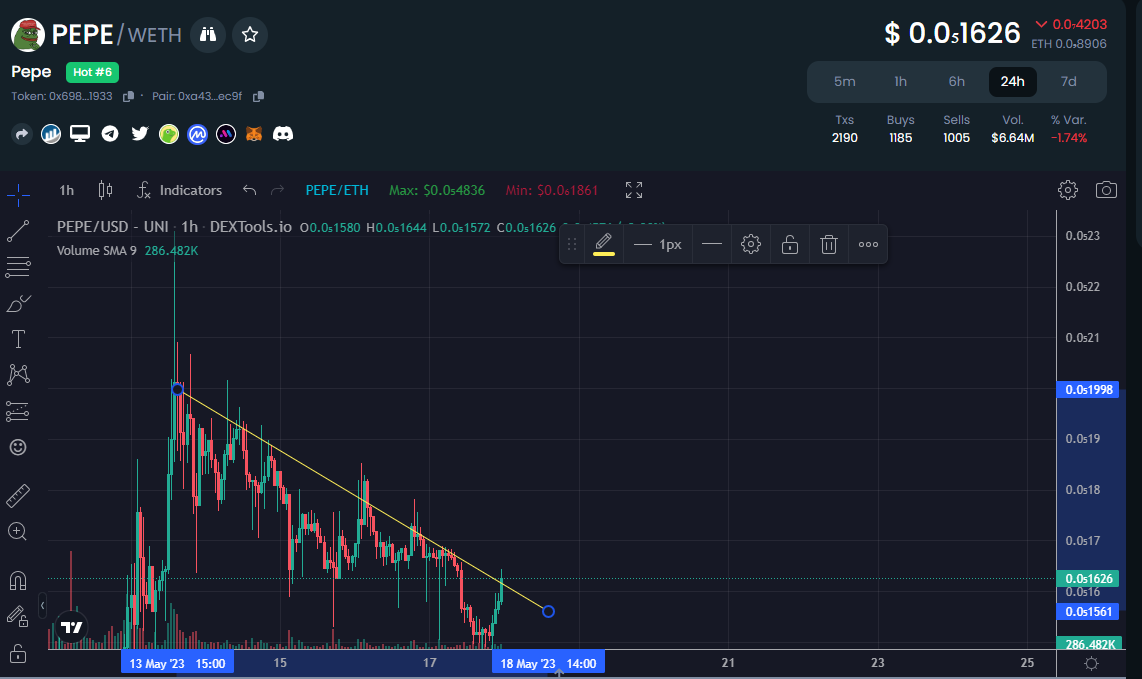Collapse the drawing toolbar side arrow
The height and width of the screenshot is (679, 1142).
point(42,605)
